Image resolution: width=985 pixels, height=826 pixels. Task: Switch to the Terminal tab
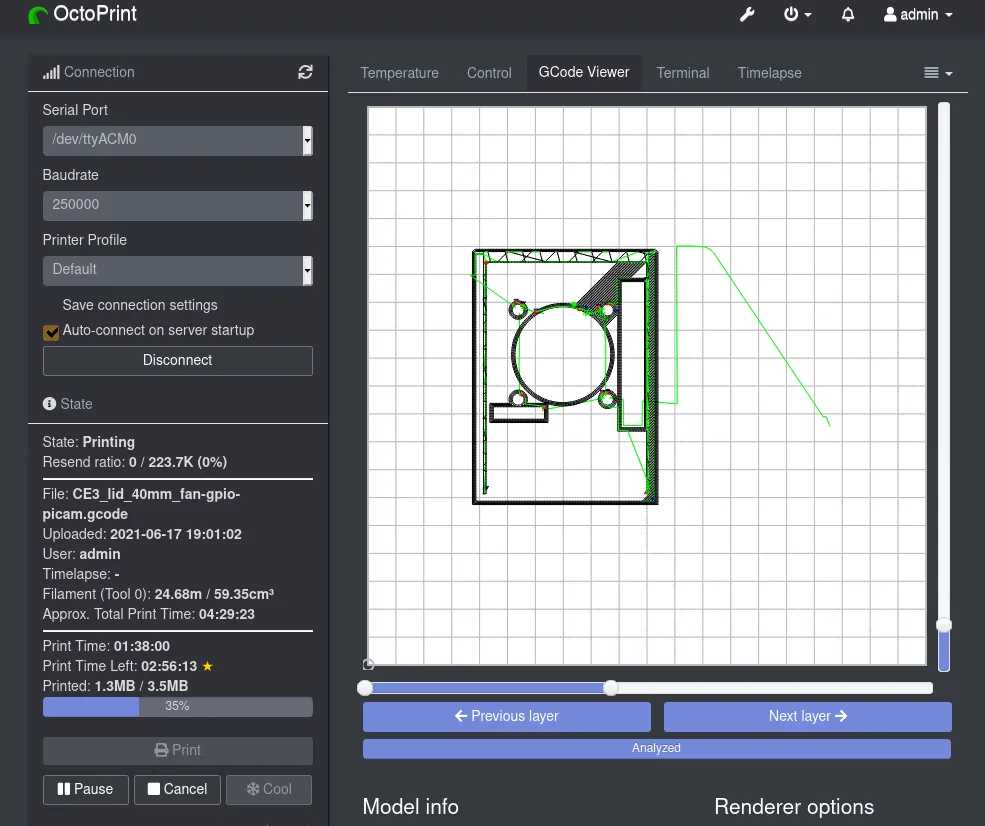(x=682, y=72)
